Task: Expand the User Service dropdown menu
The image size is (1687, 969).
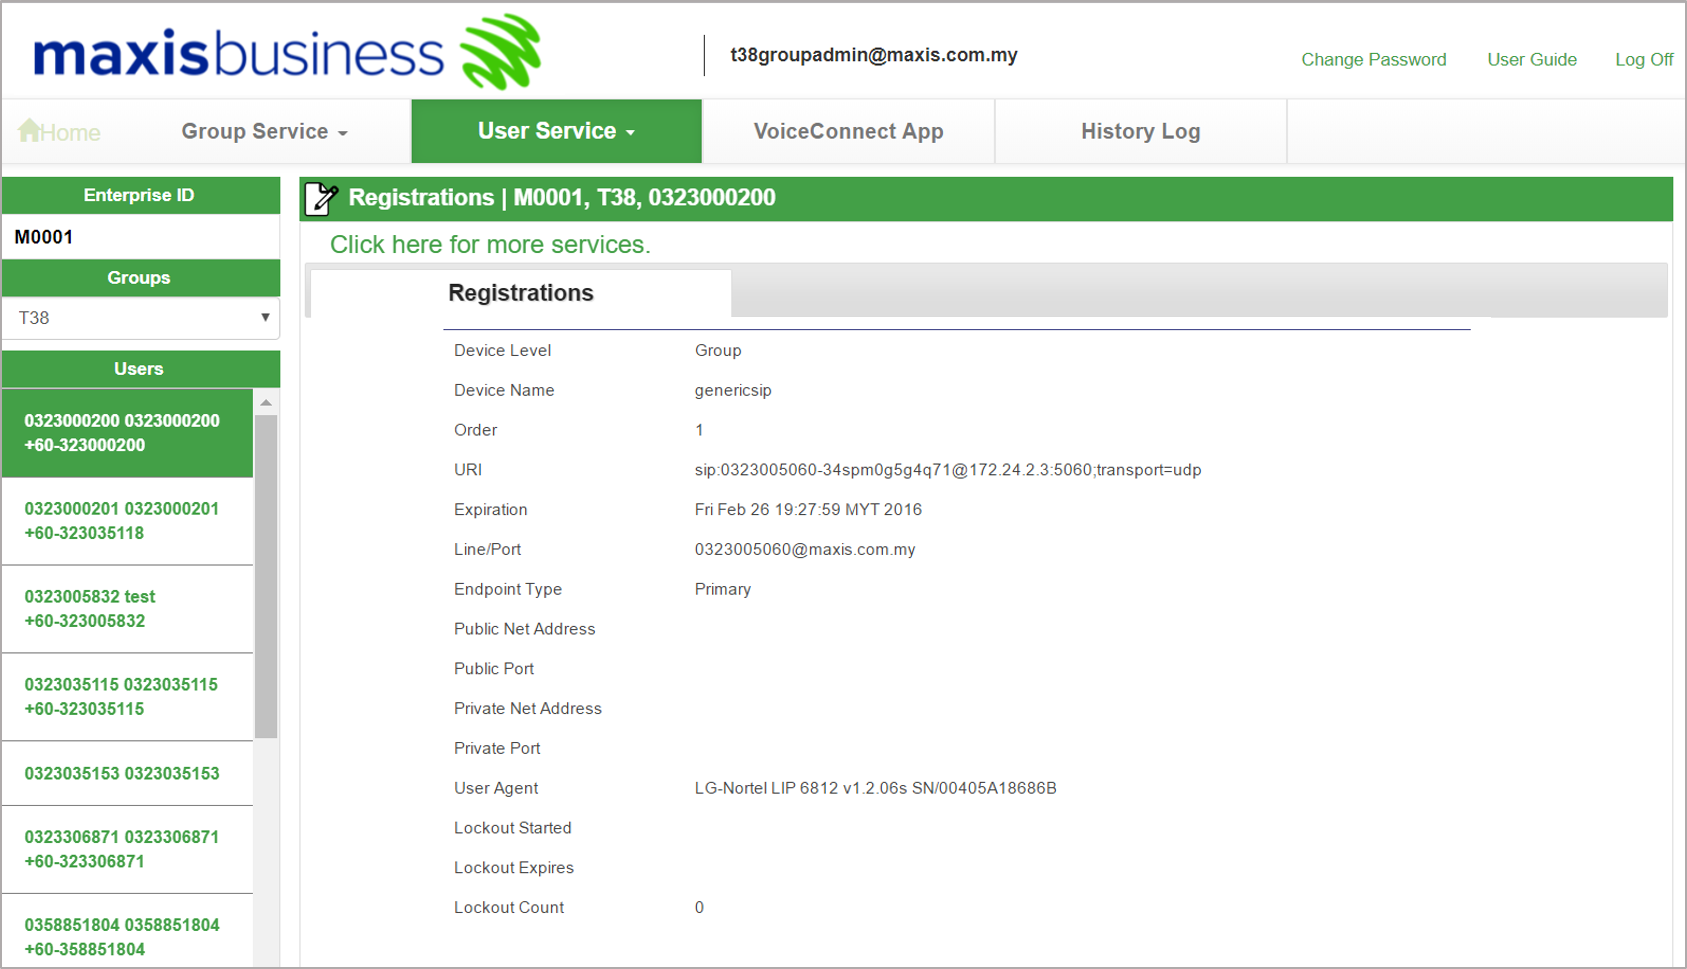Action: click(556, 132)
